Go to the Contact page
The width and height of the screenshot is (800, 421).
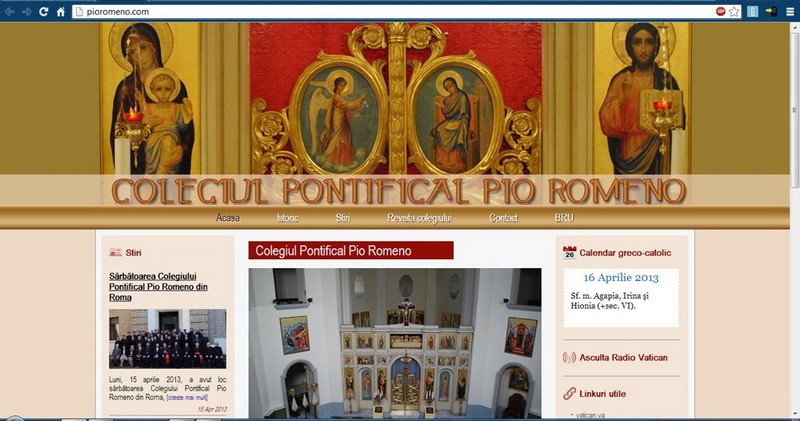[504, 218]
